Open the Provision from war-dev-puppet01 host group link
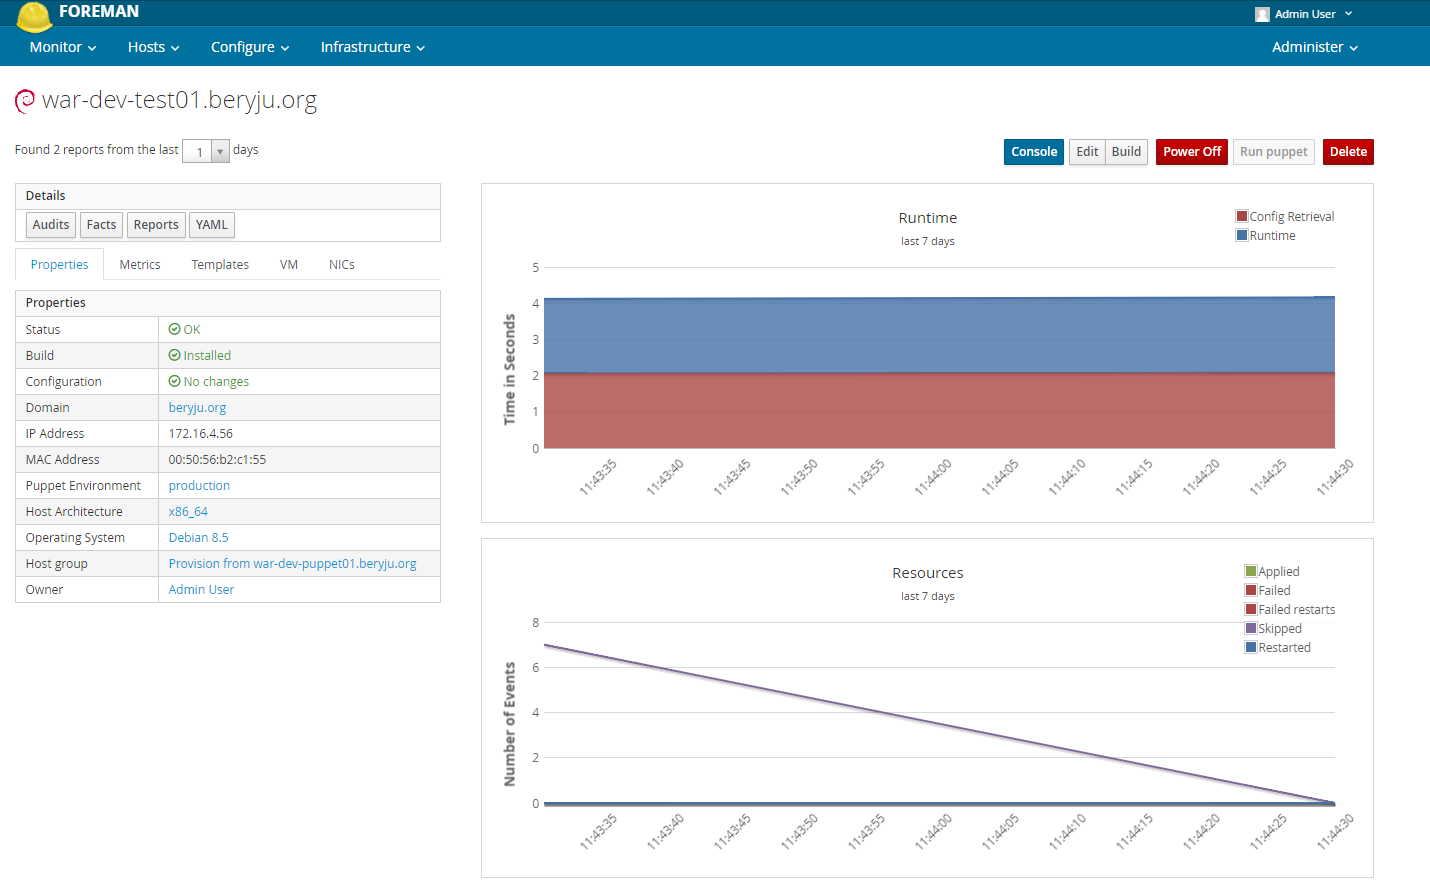The image size is (1430, 891). coord(292,563)
